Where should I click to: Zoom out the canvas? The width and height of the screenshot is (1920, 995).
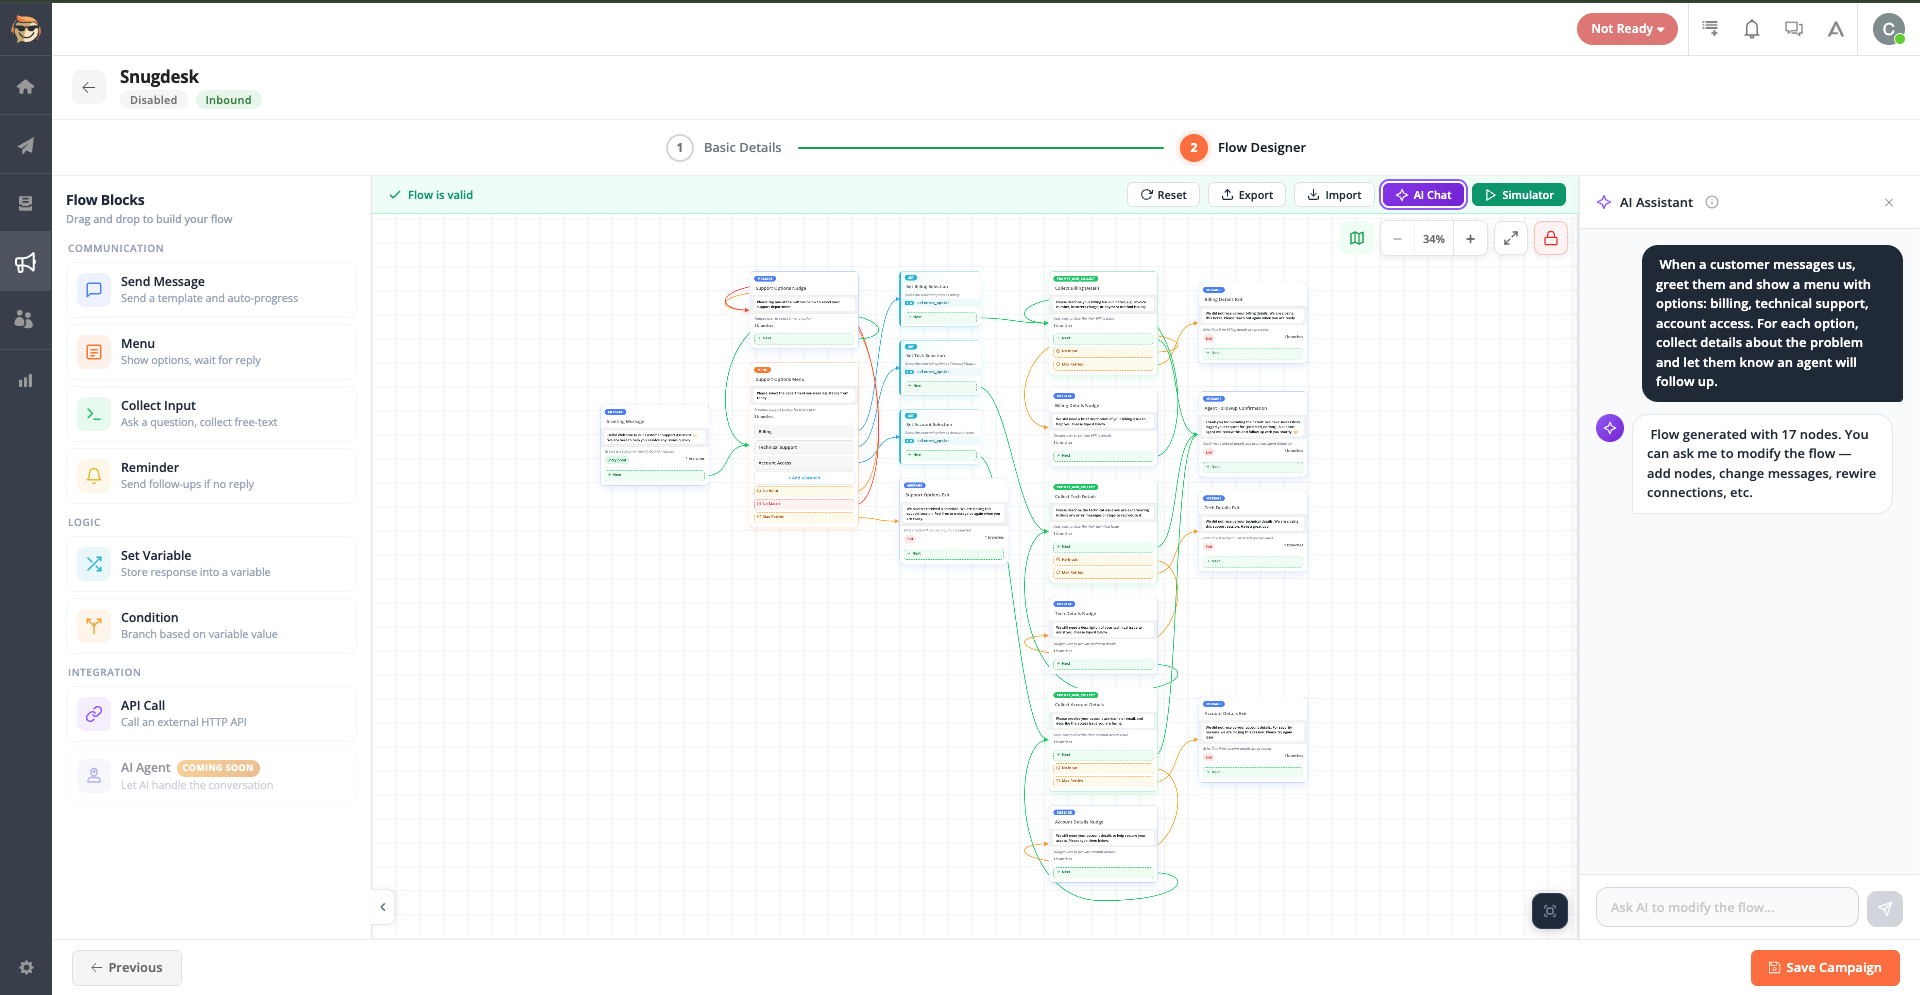click(1397, 239)
